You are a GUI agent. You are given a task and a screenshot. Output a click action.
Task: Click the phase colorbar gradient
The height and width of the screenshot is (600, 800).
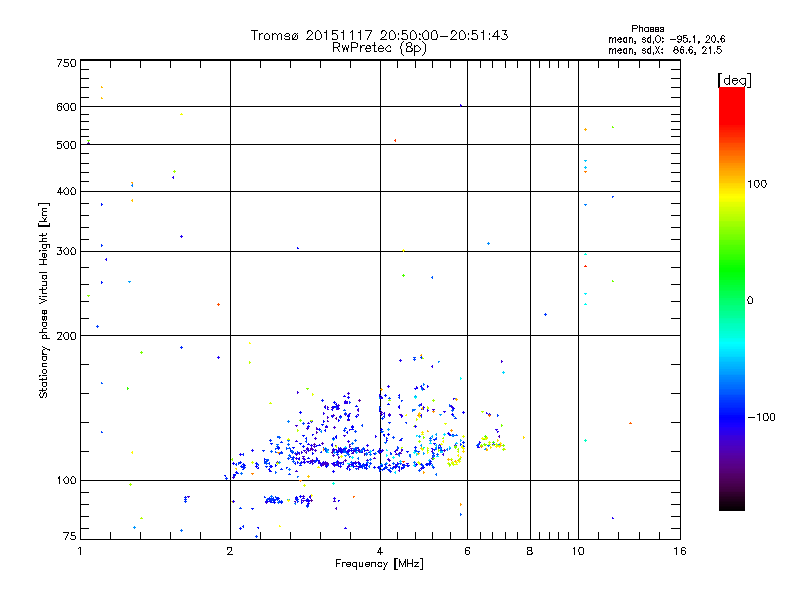(732, 299)
